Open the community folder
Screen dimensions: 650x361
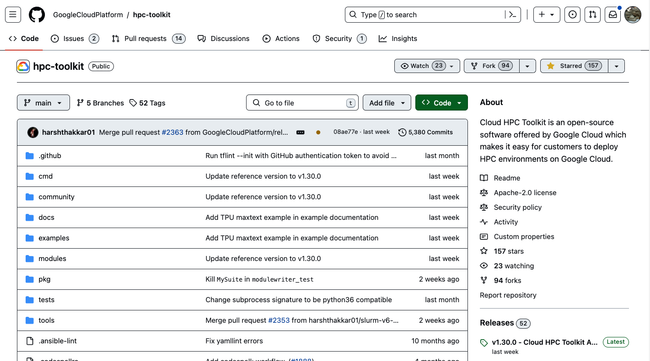pos(56,197)
